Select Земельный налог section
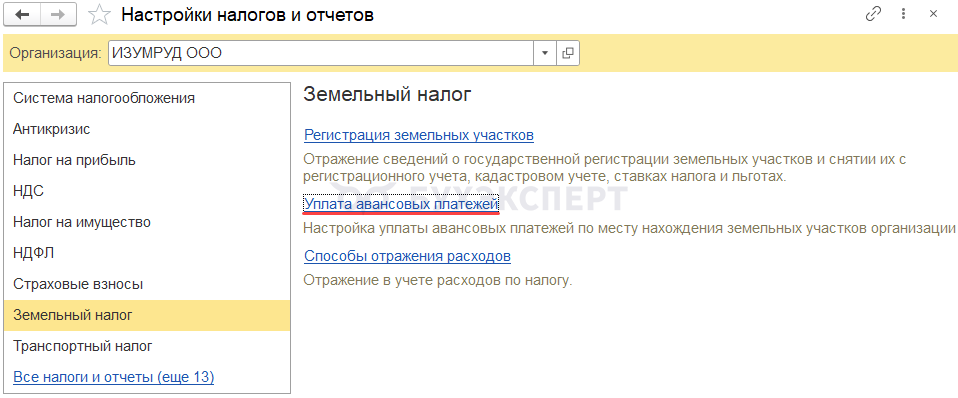The height and width of the screenshot is (398, 958). click(x=147, y=315)
